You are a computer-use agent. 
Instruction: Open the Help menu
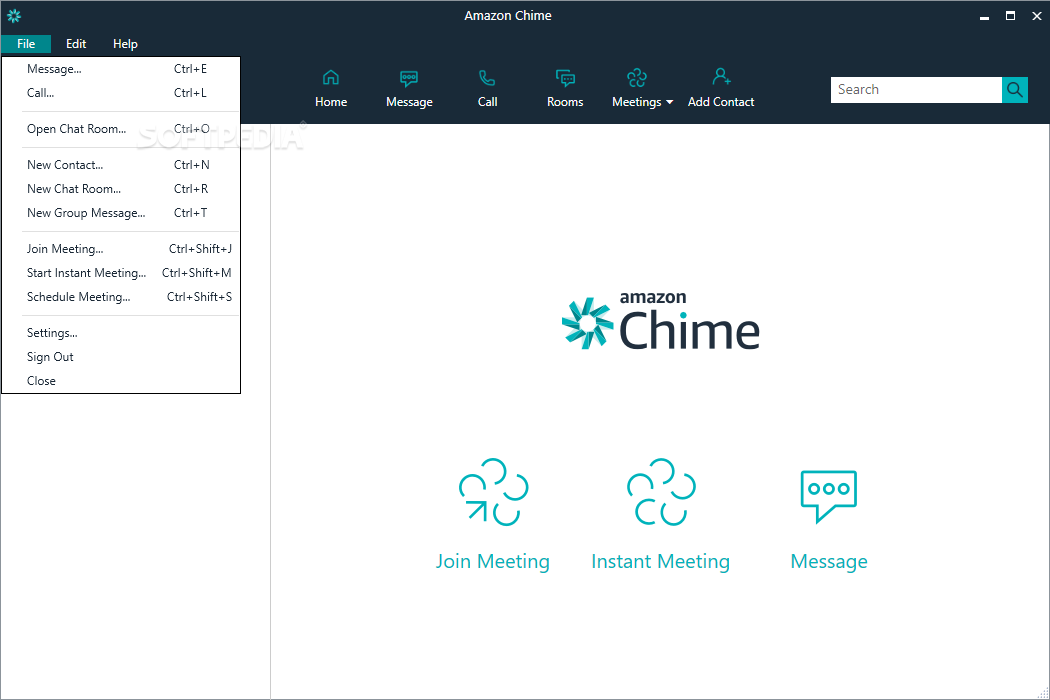pyautogui.click(x=125, y=44)
